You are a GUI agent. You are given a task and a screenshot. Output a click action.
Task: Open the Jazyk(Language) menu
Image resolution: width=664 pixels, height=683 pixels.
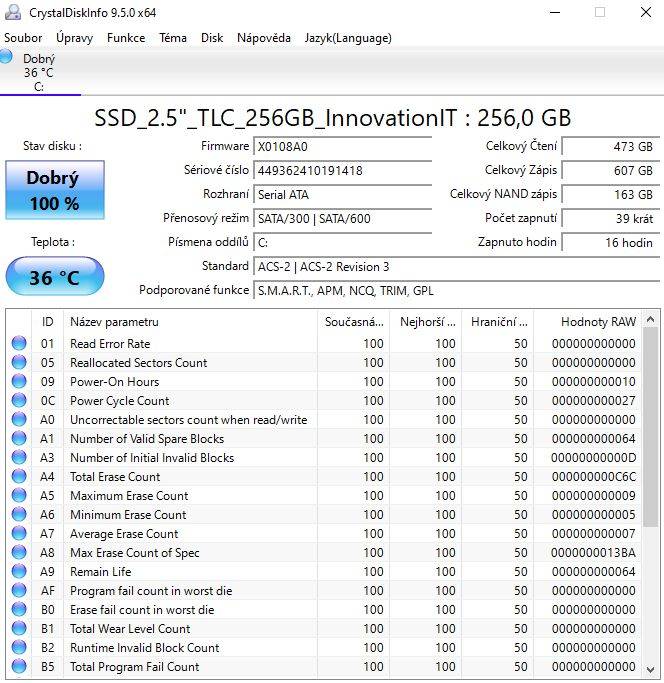[x=348, y=38]
